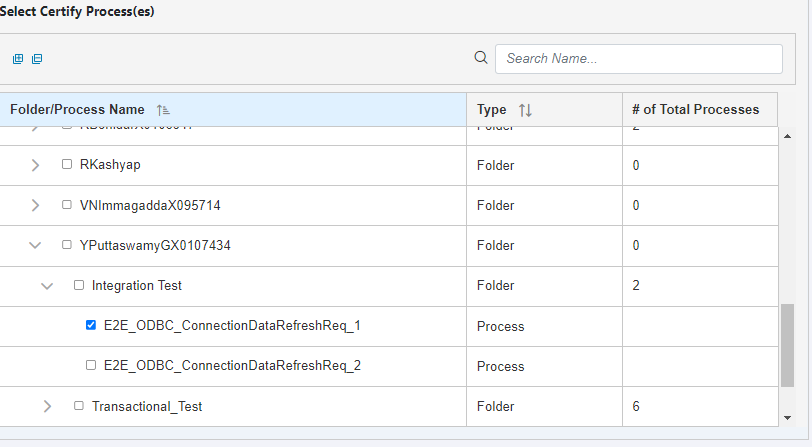Viewport: 812px width, 447px height.
Task: Expand the RKashyap folder
Action: pos(36,165)
